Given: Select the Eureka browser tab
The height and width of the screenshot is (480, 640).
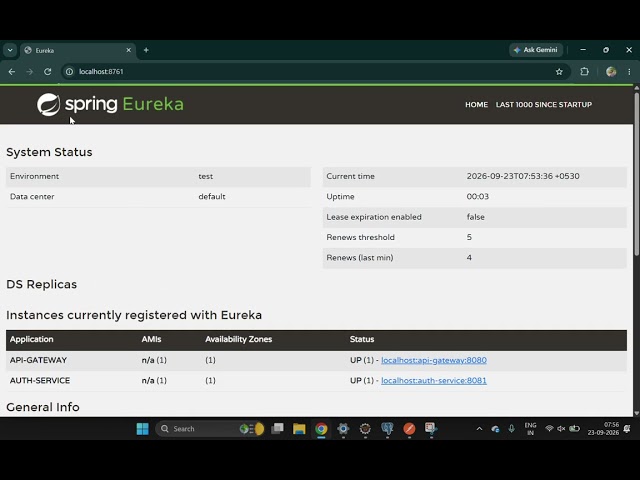Looking at the screenshot, I should pos(78,50).
